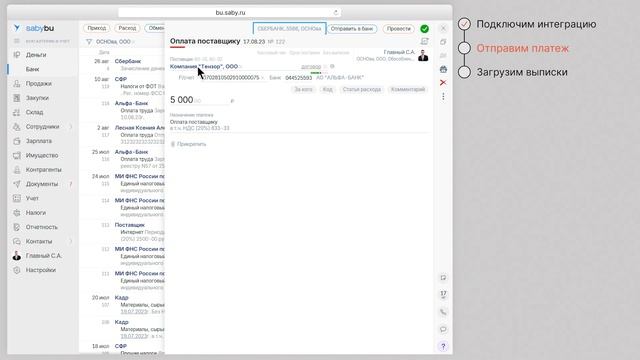Click the saby bu logo

[34, 28]
